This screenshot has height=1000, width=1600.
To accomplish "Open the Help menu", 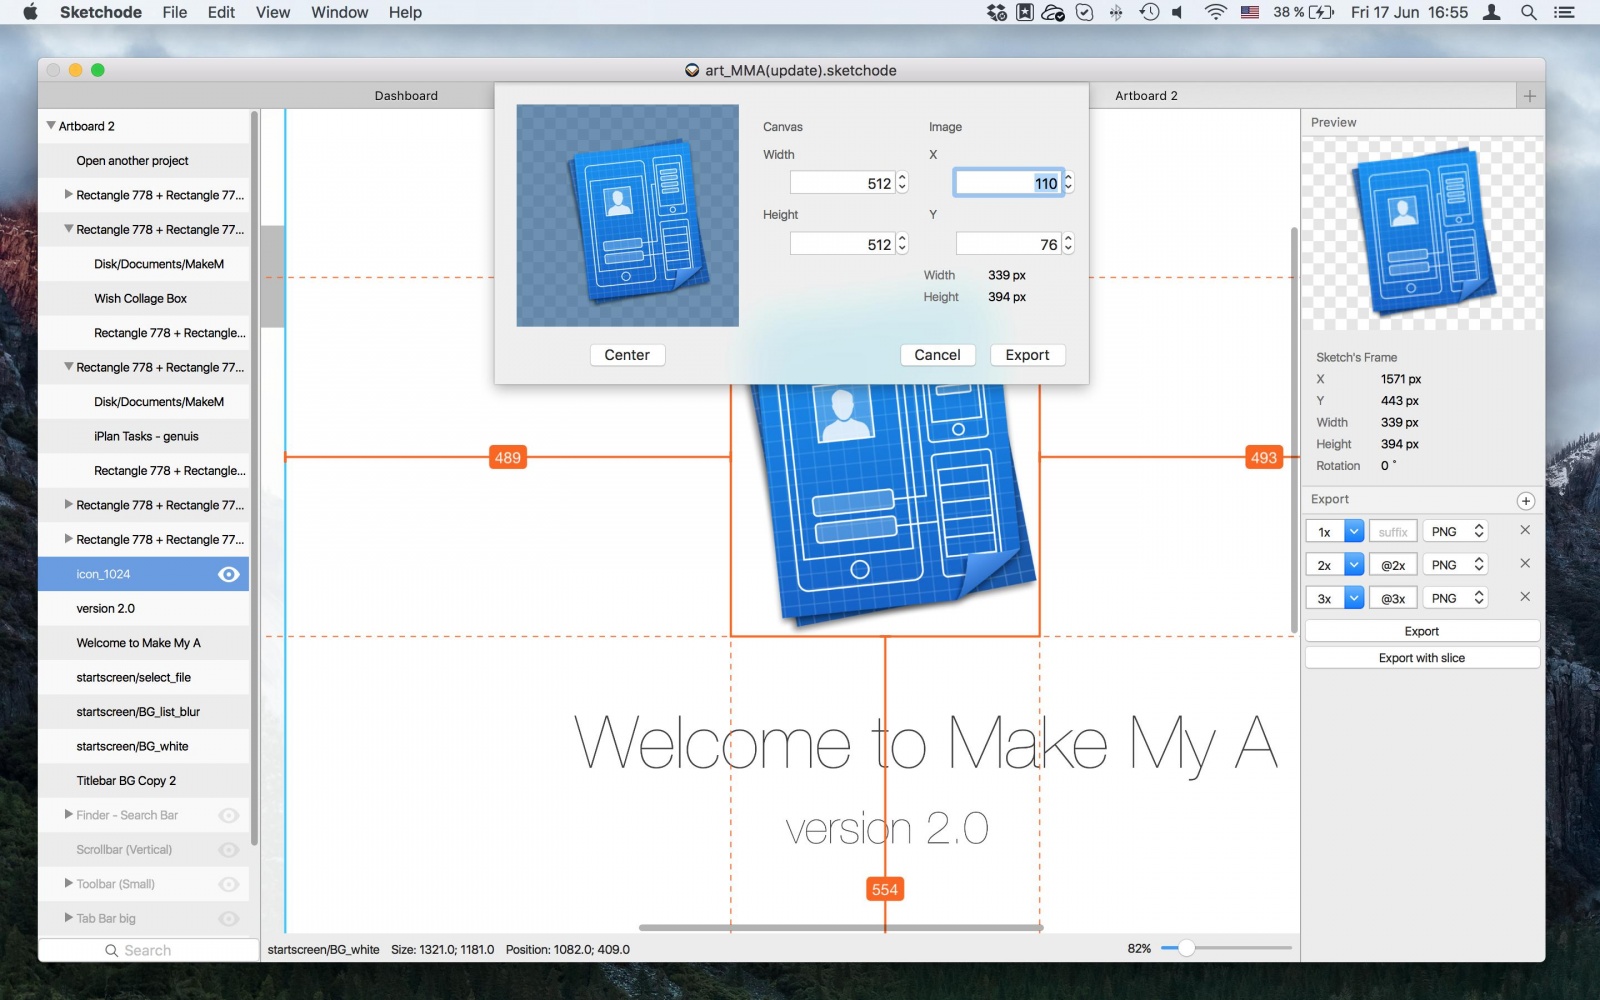I will coord(405,12).
